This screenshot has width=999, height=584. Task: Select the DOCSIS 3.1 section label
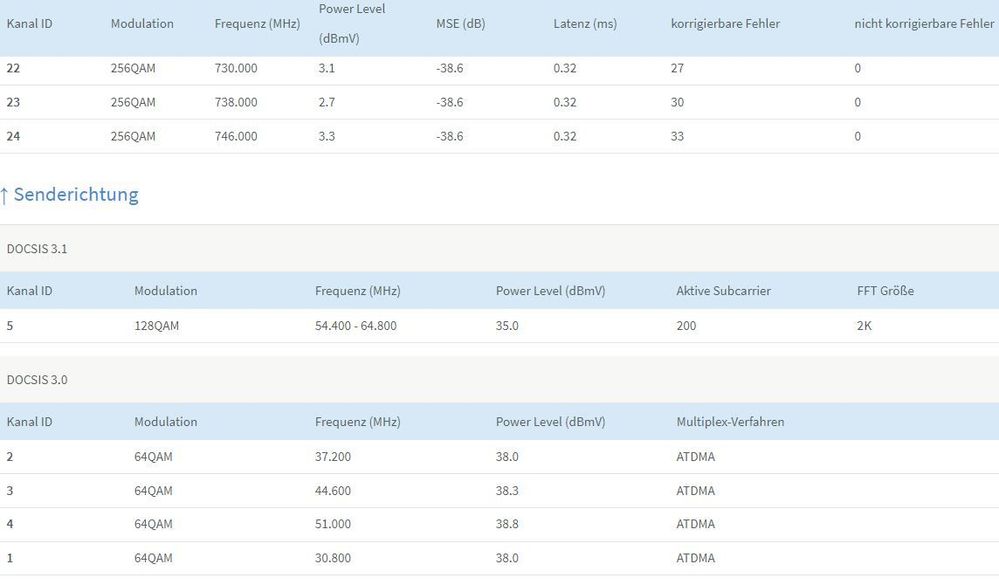[x=37, y=248]
